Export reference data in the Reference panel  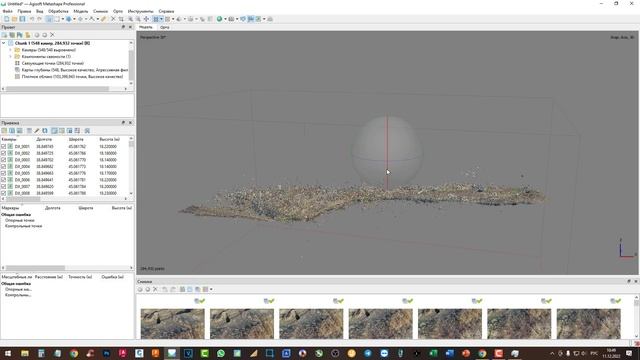pyautogui.click(x=12, y=131)
